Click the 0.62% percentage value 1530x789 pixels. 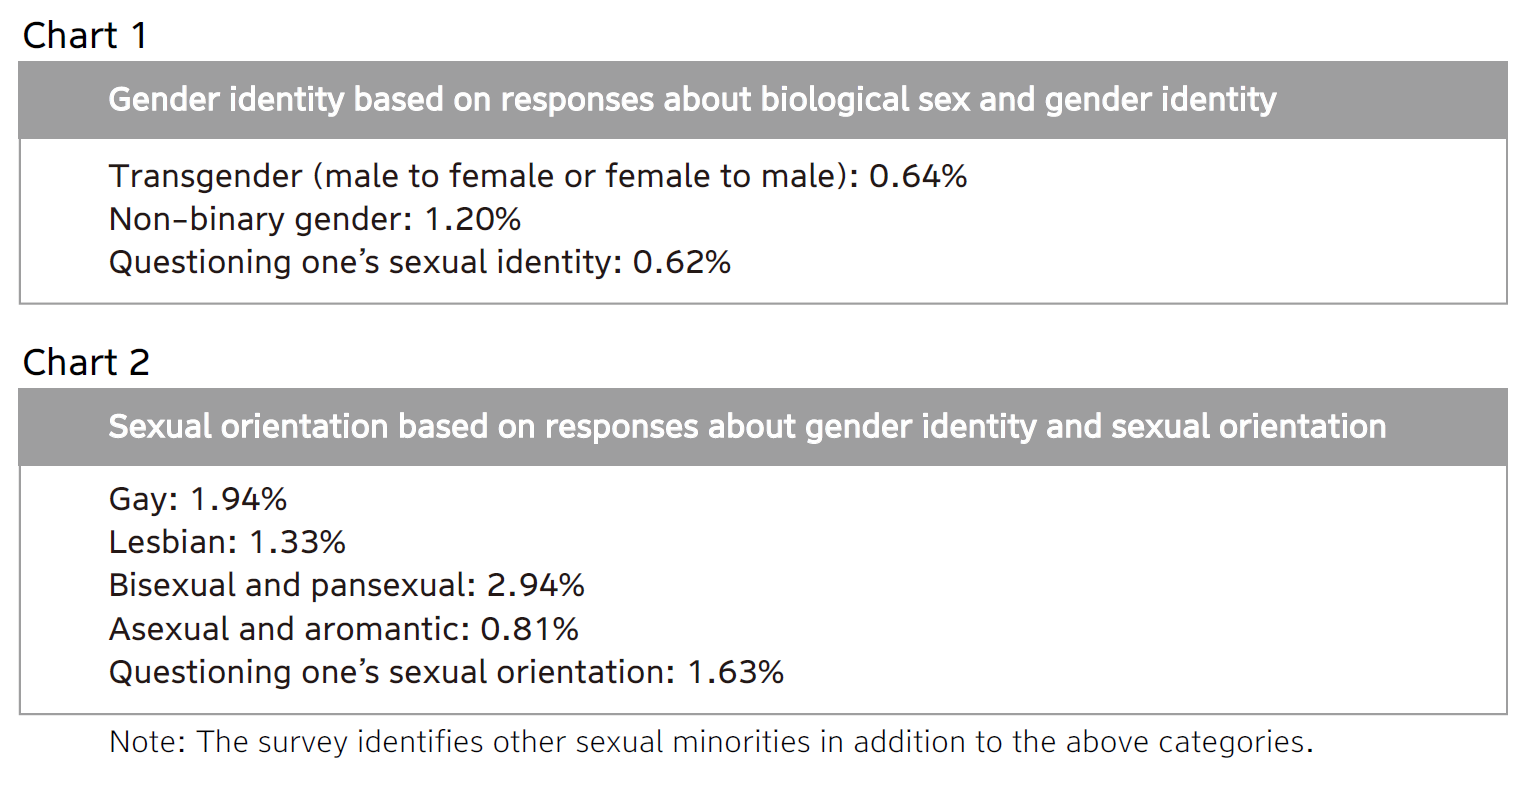(682, 262)
